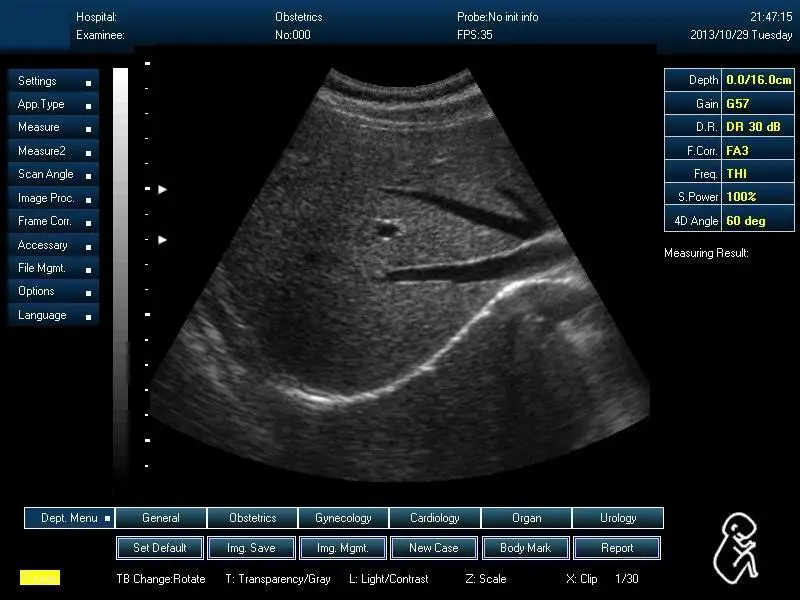This screenshot has width=800, height=600.
Task: Expand the Accessary submenu indicator
Action: click(x=89, y=247)
